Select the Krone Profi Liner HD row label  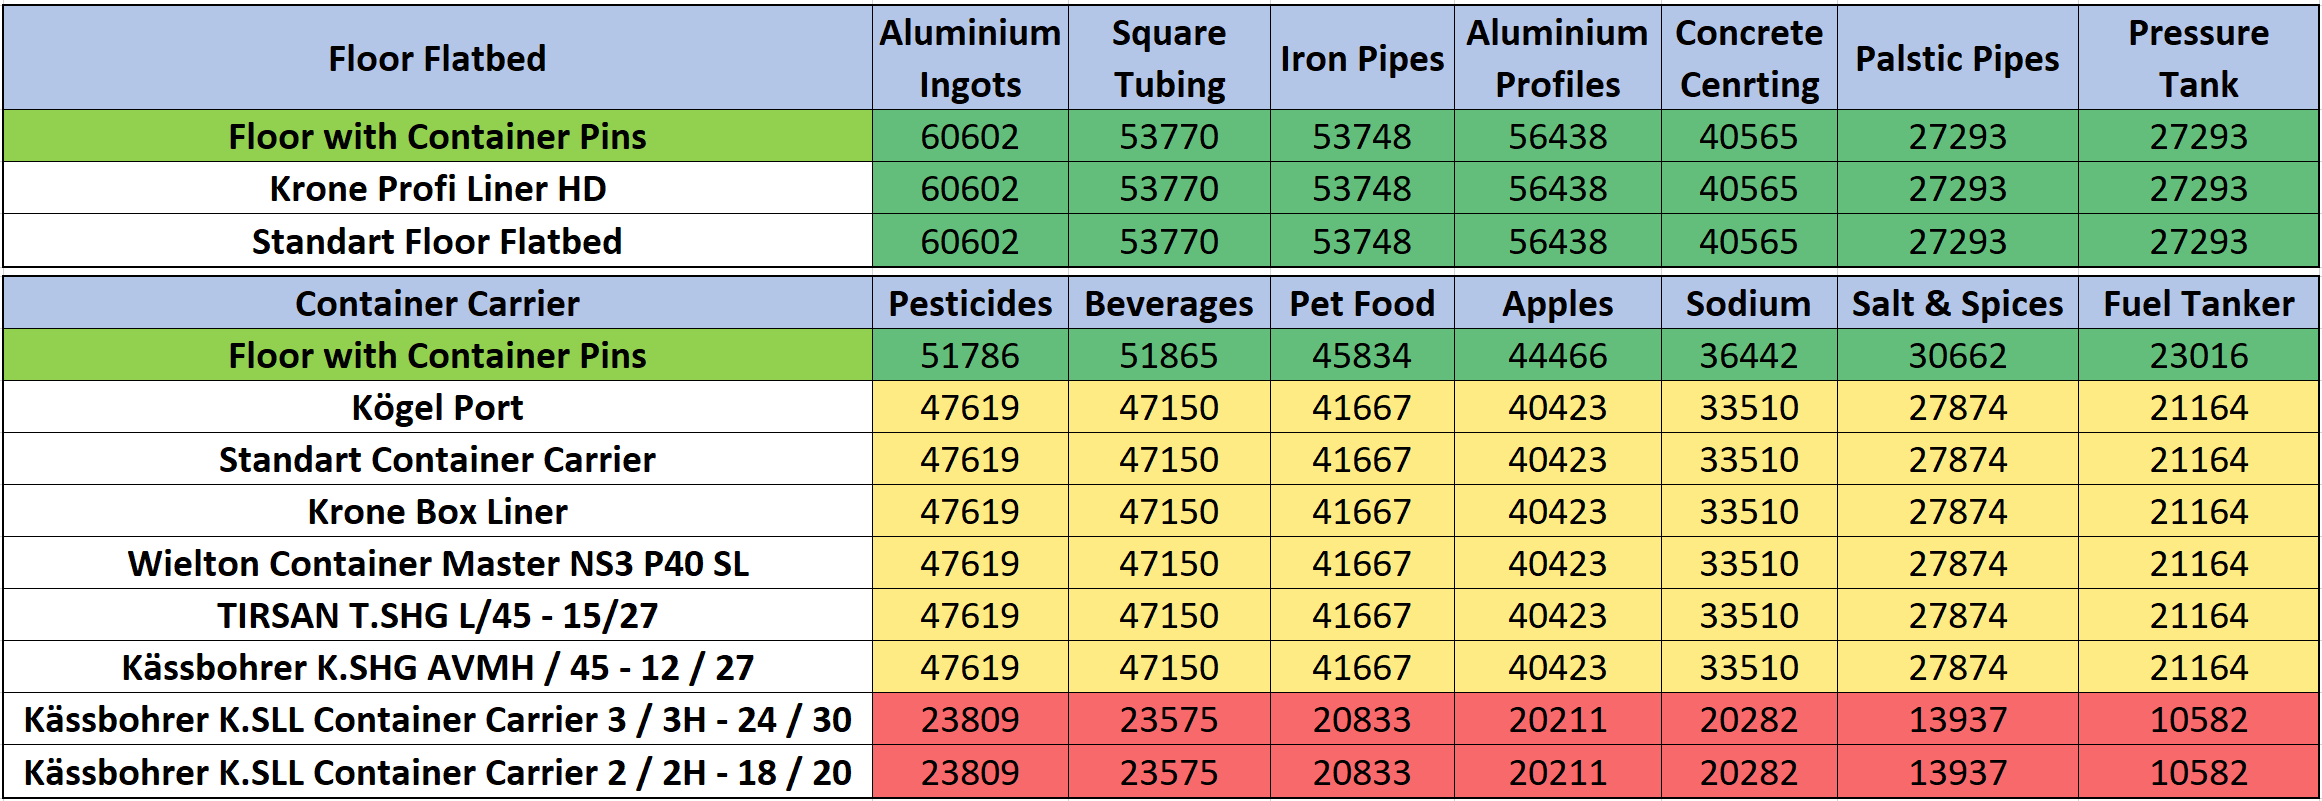437,188
